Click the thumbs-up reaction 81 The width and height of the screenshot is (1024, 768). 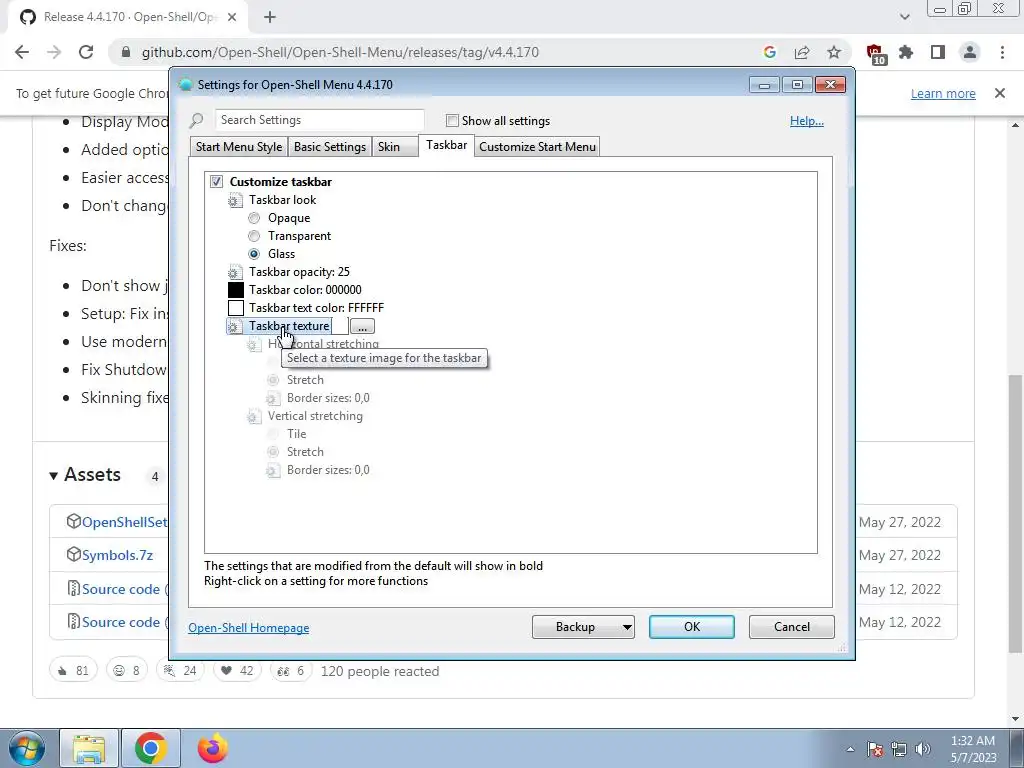[x=73, y=671]
